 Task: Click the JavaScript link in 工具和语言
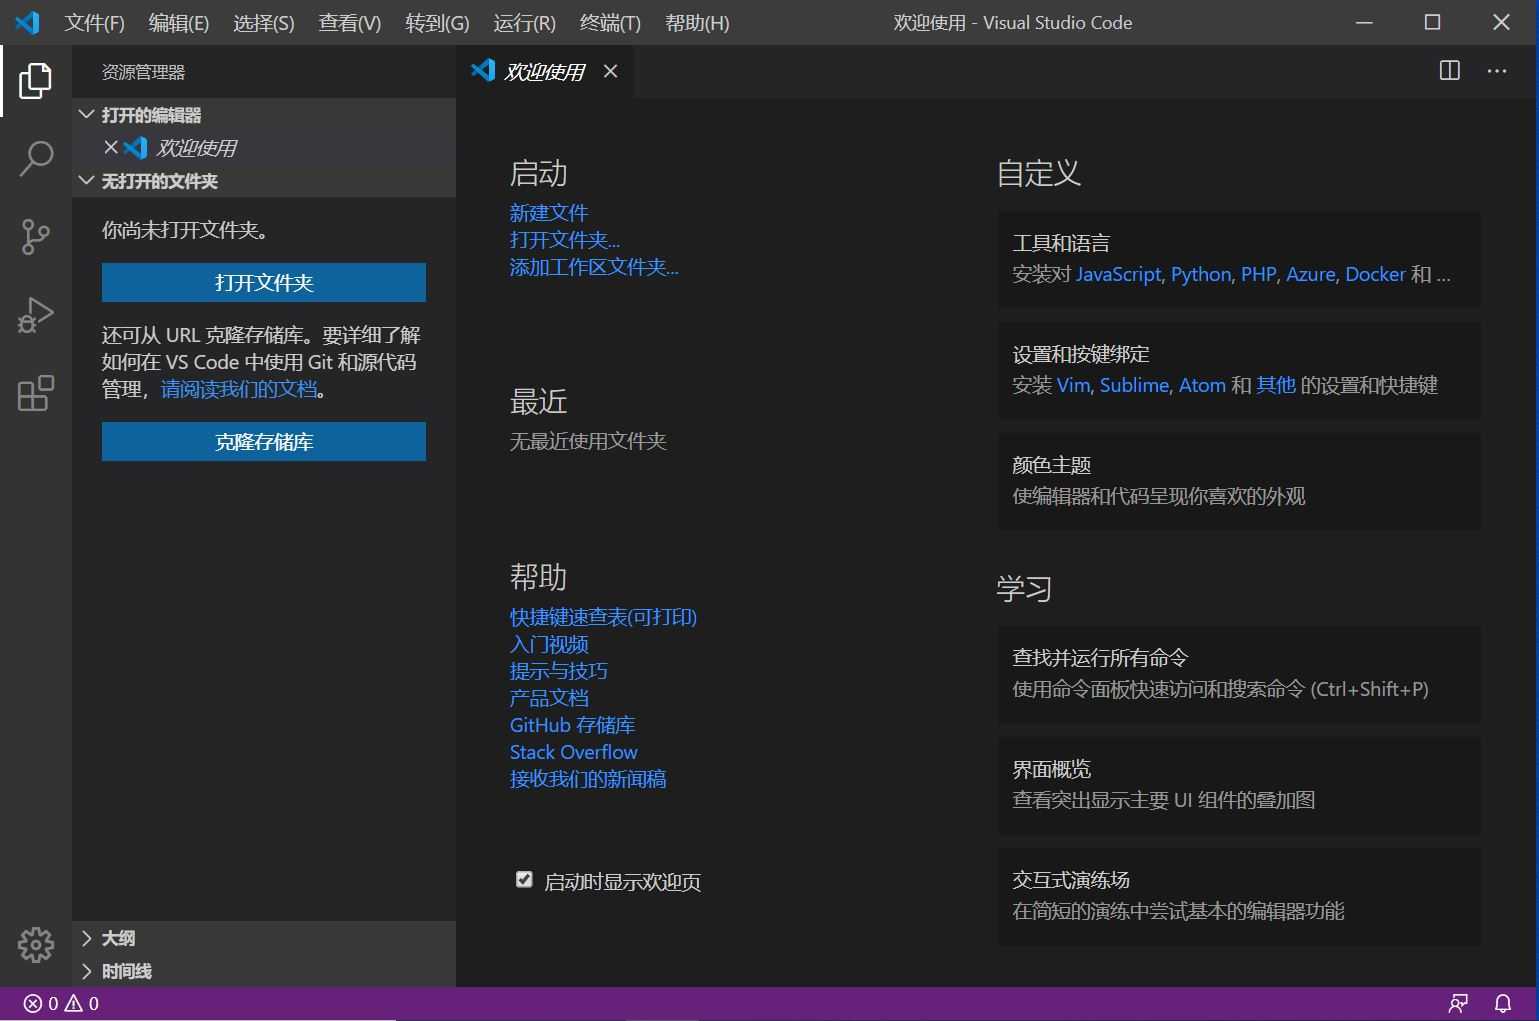coord(1118,274)
